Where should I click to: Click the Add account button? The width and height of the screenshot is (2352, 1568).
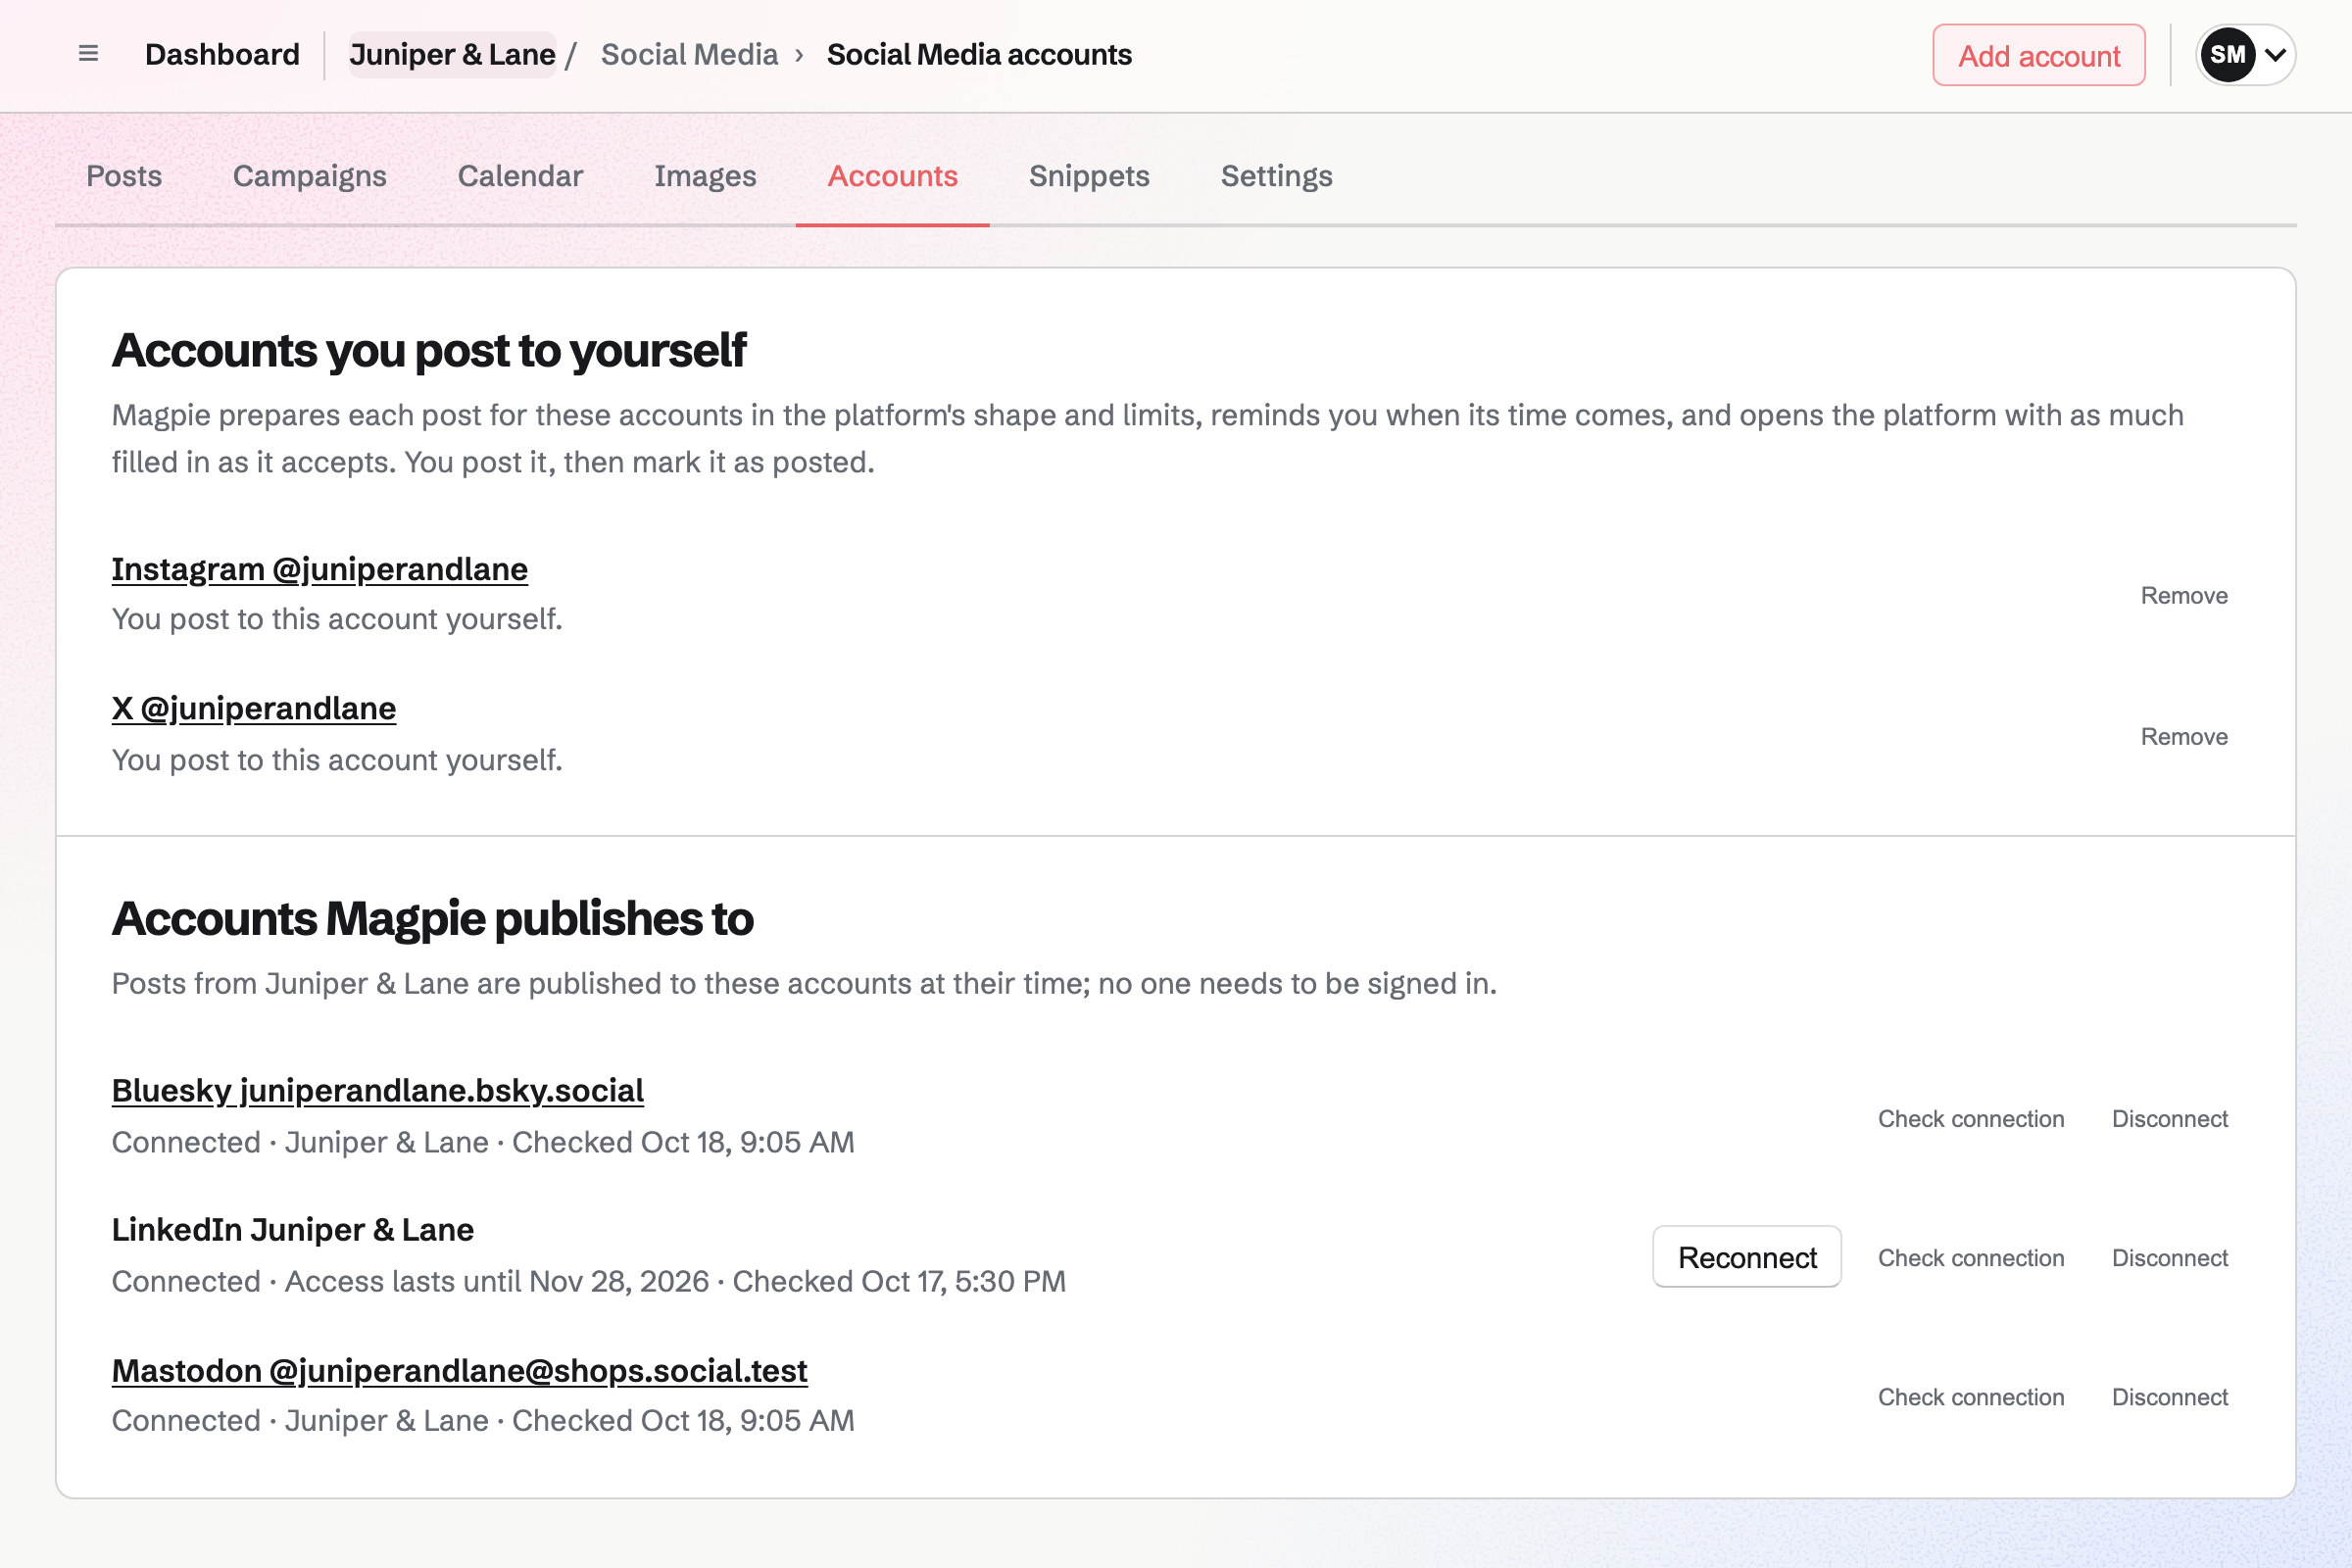point(2038,56)
